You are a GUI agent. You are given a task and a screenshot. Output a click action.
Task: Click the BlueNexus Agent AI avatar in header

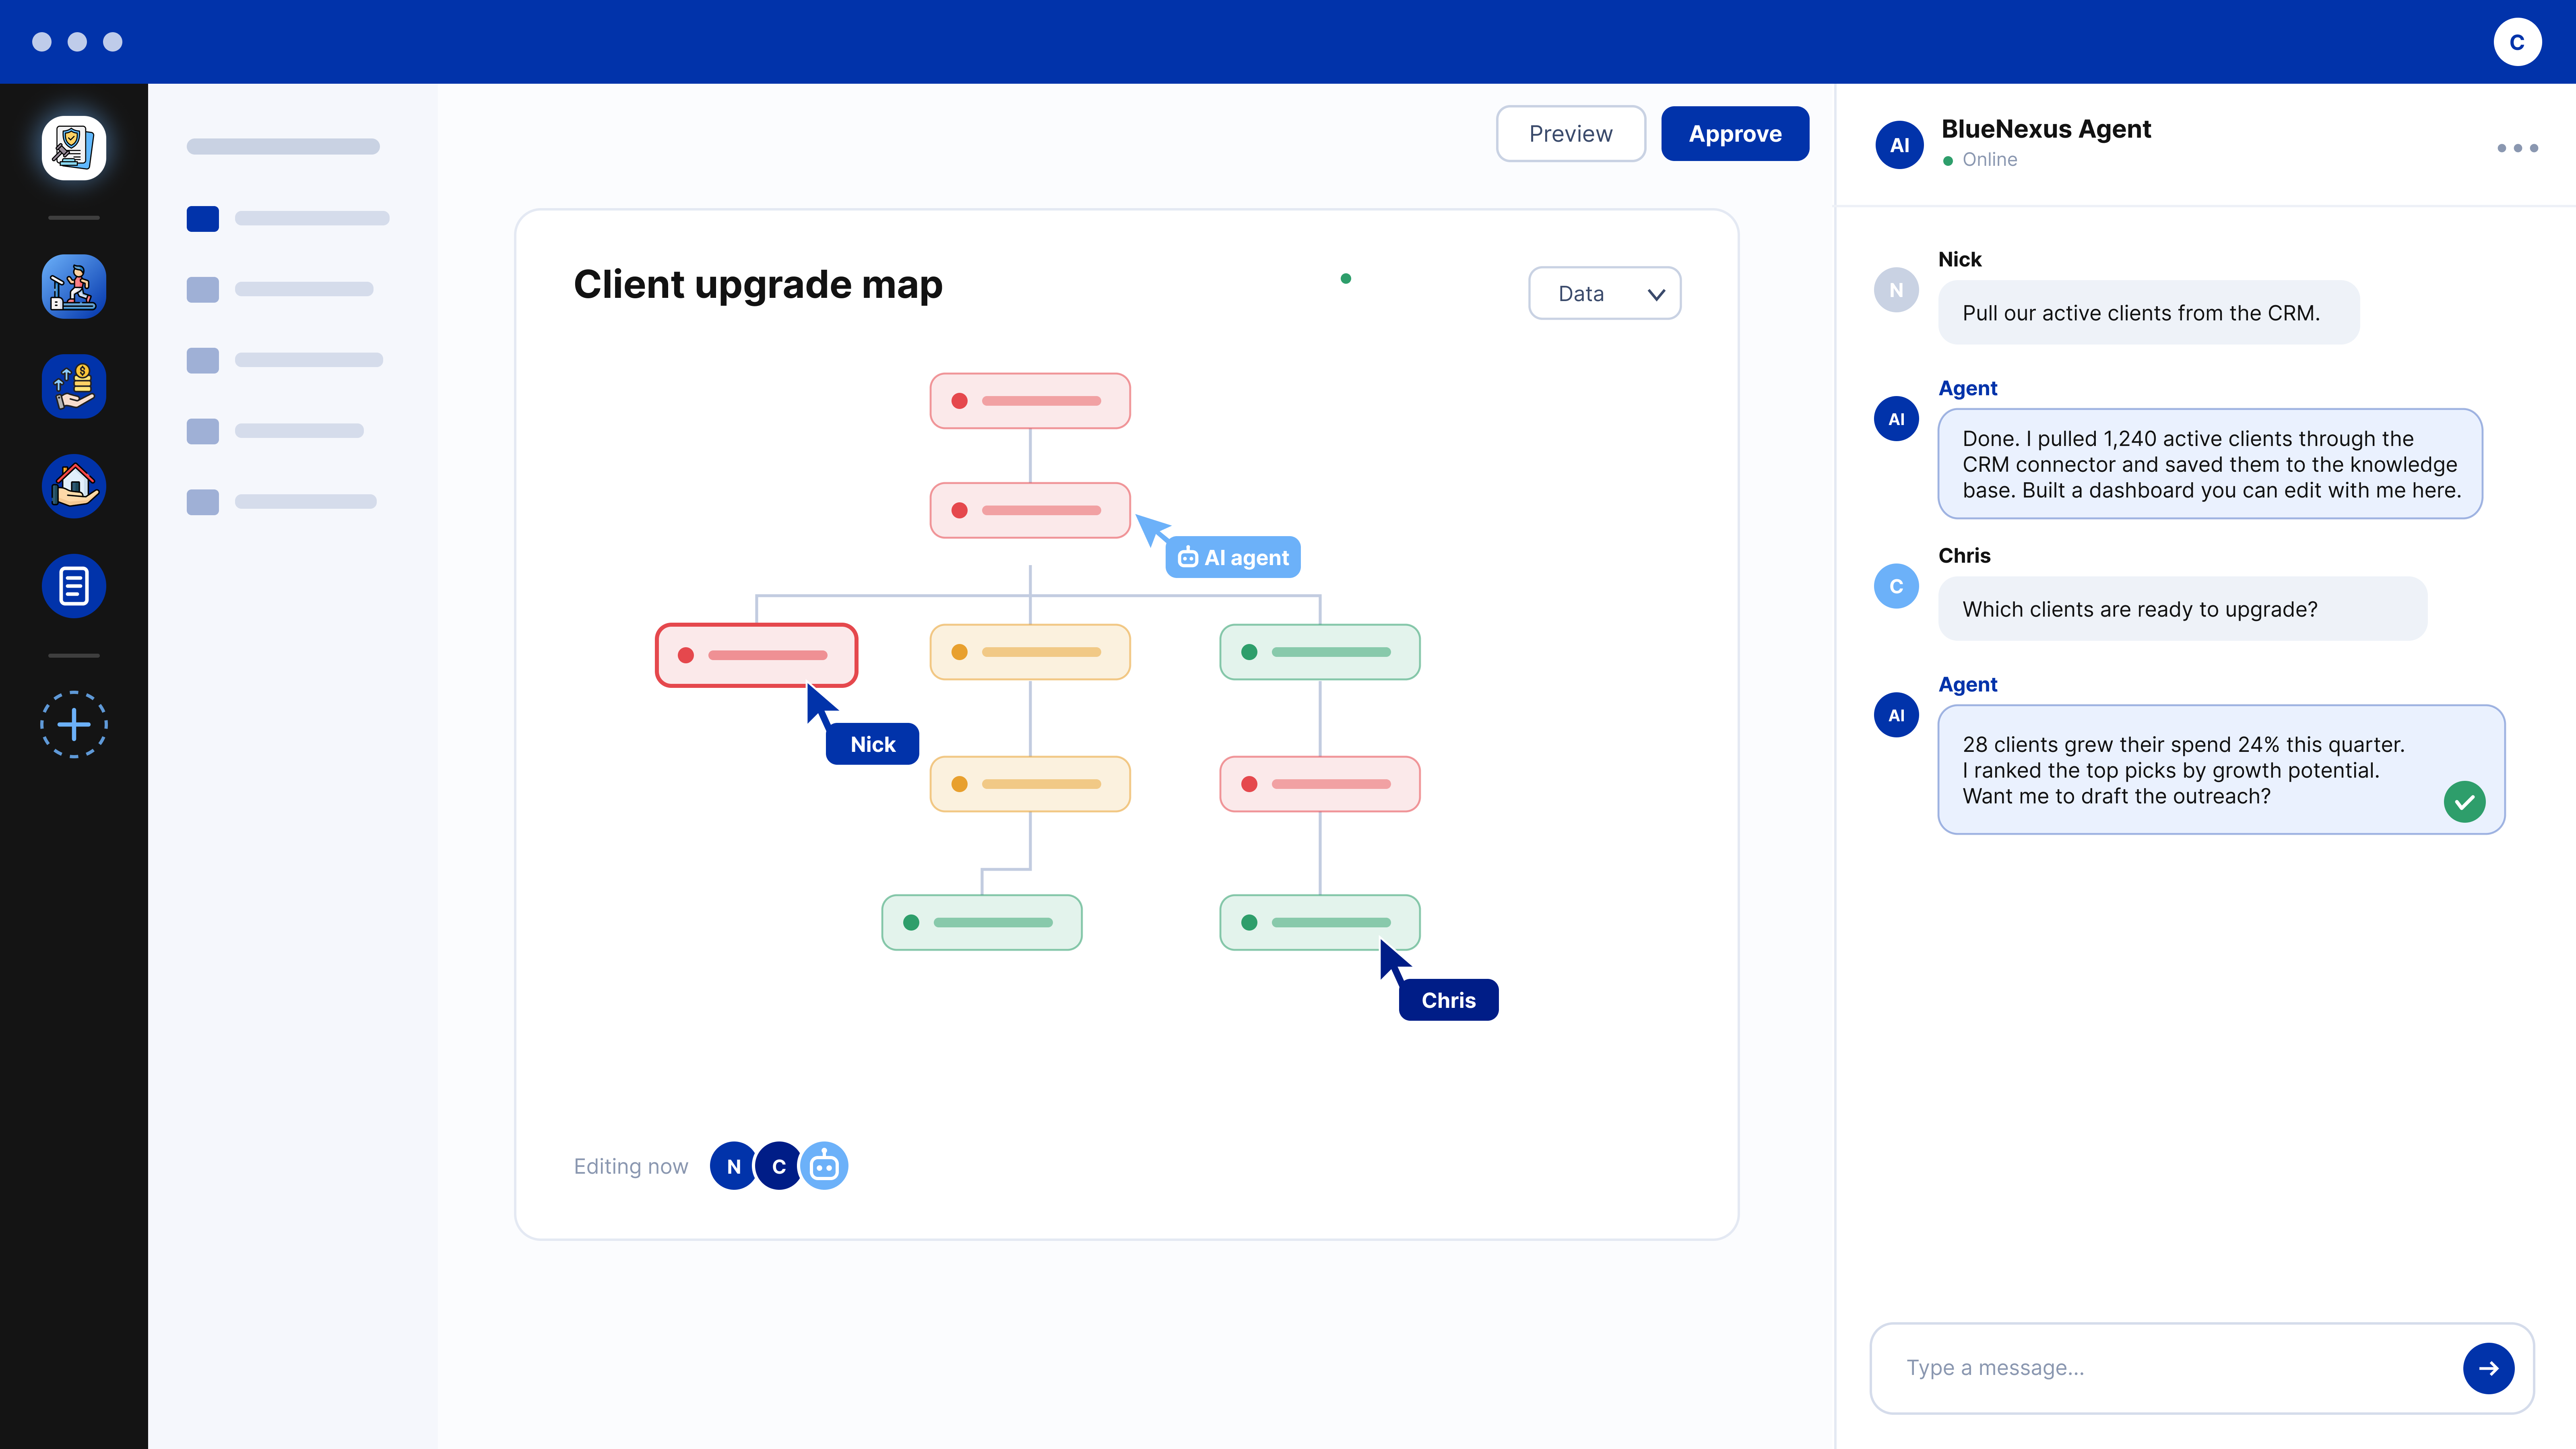[x=1899, y=145]
